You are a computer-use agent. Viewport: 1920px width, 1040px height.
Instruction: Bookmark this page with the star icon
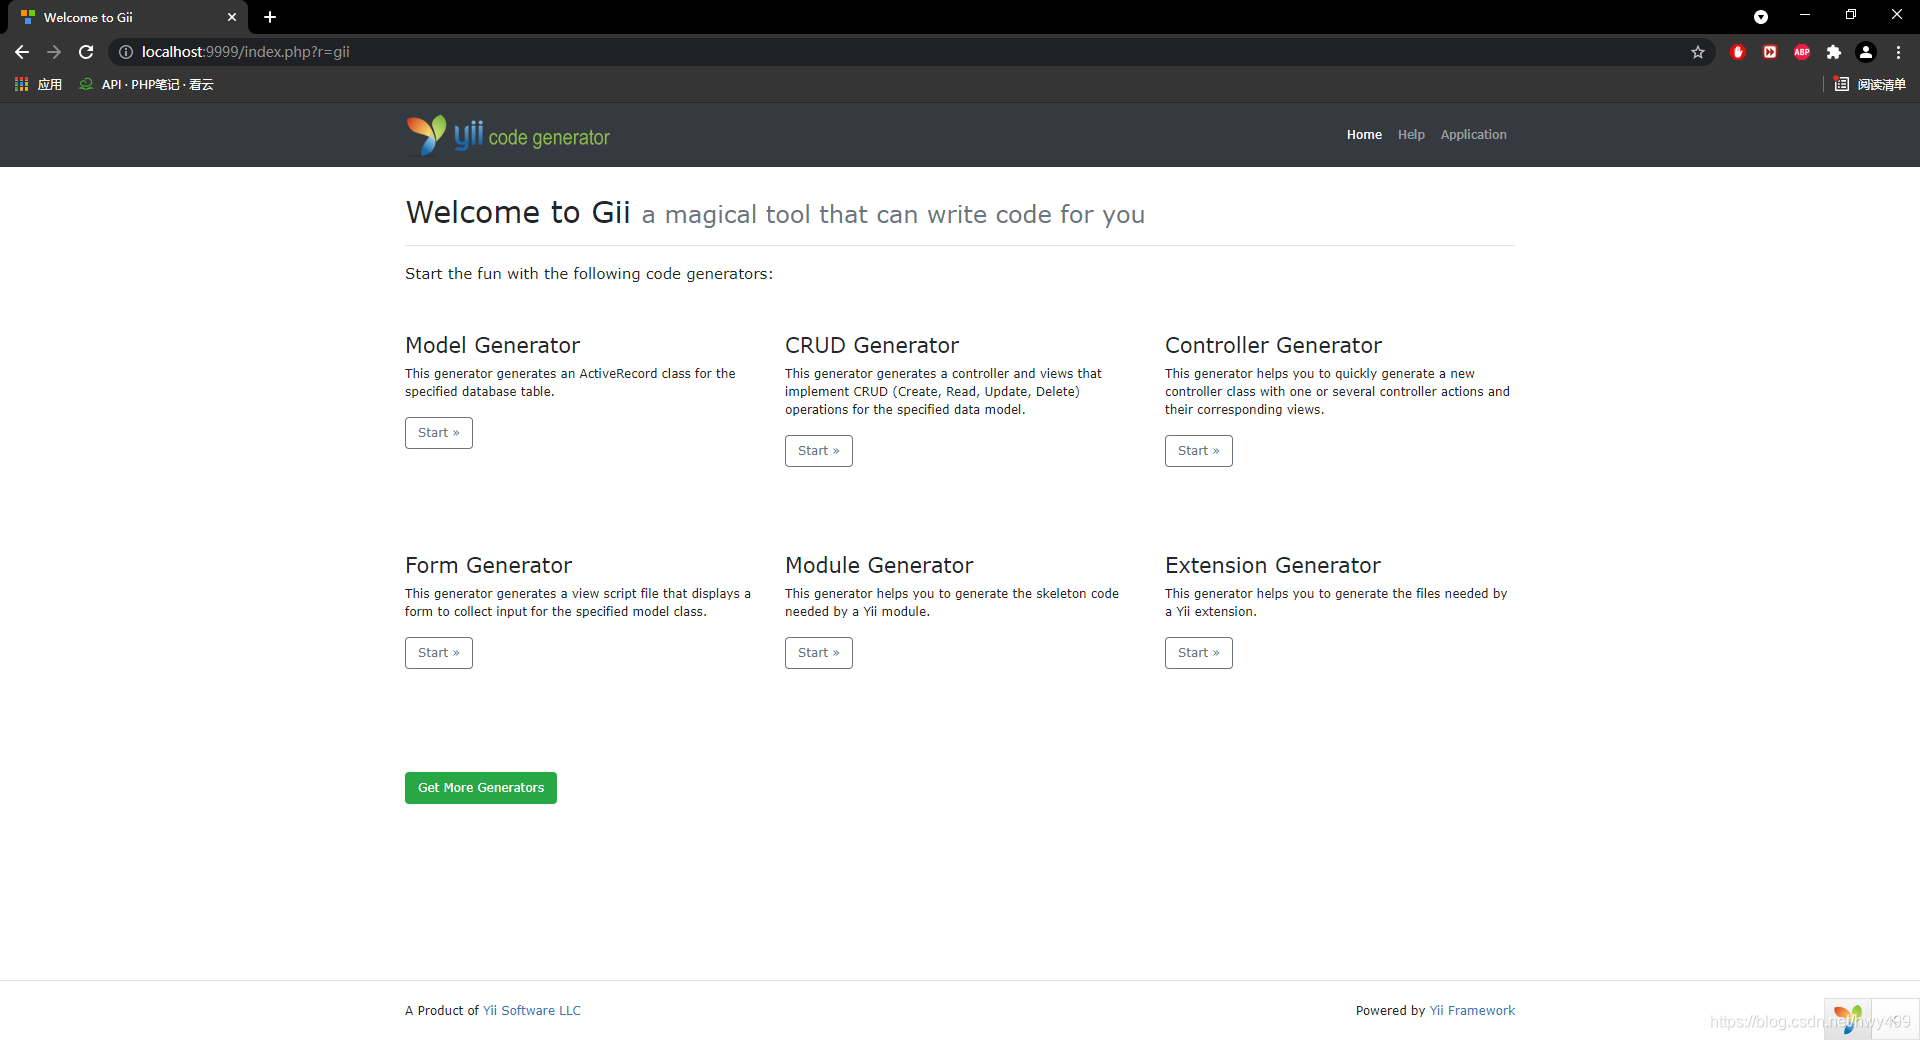[x=1698, y=52]
